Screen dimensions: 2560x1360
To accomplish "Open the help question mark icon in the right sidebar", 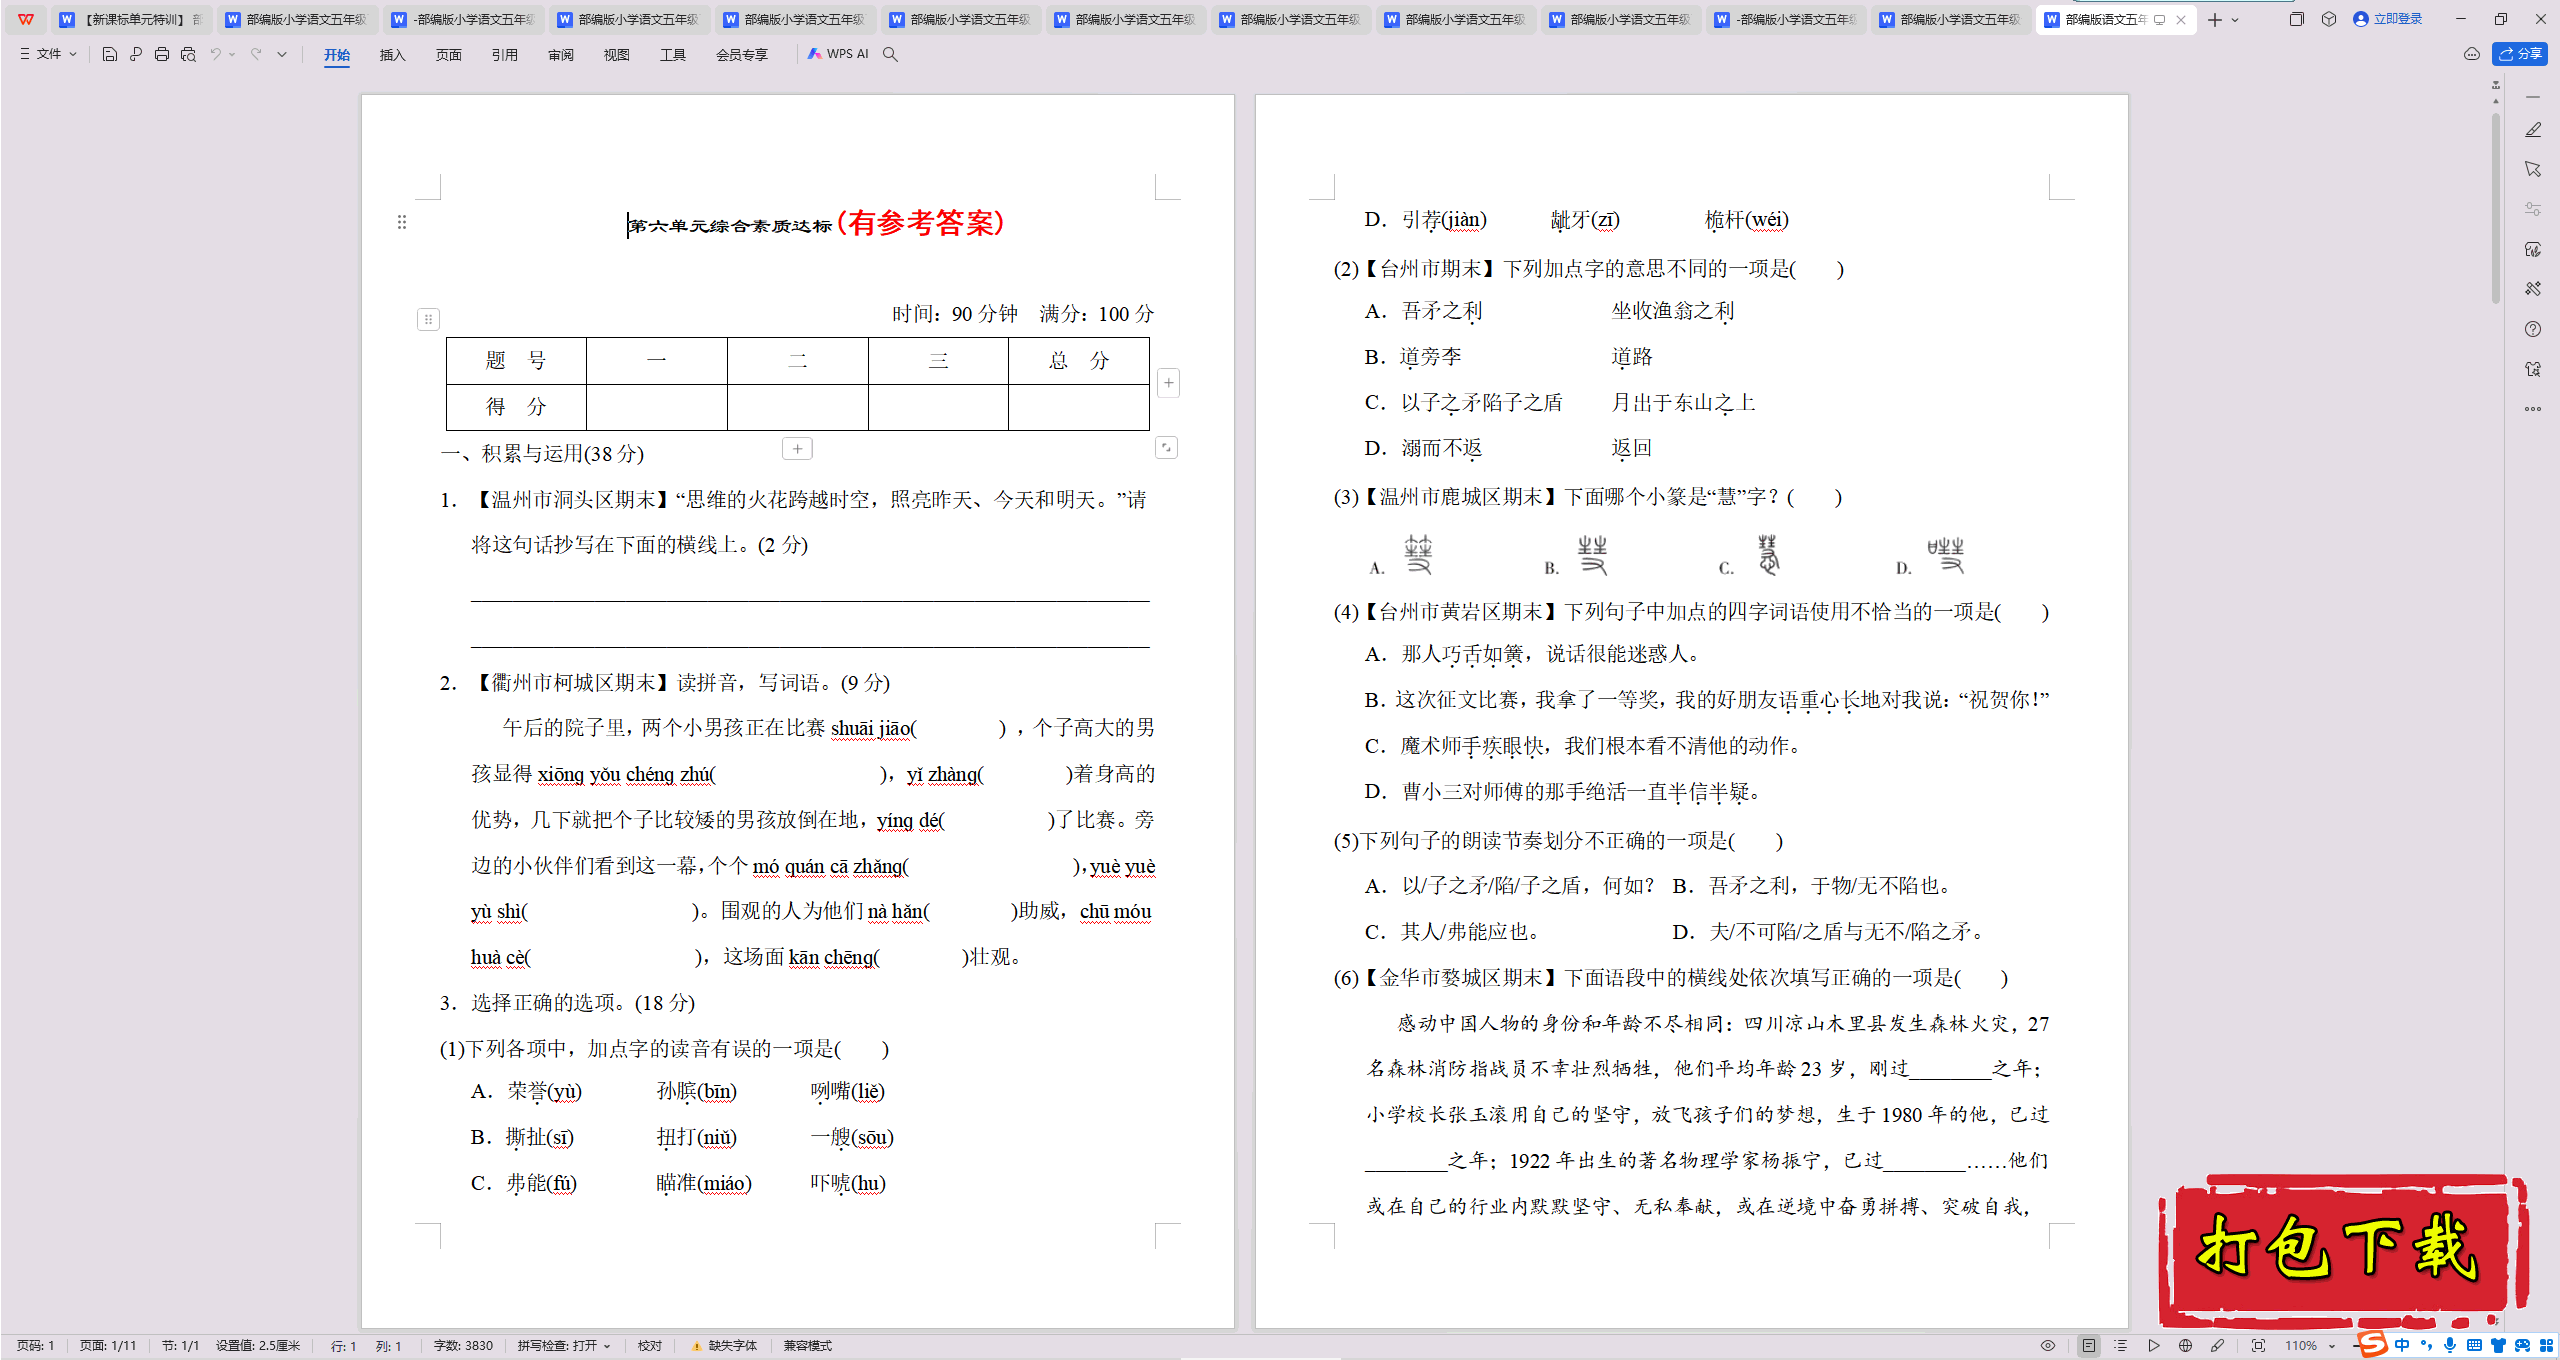I will pos(2533,329).
